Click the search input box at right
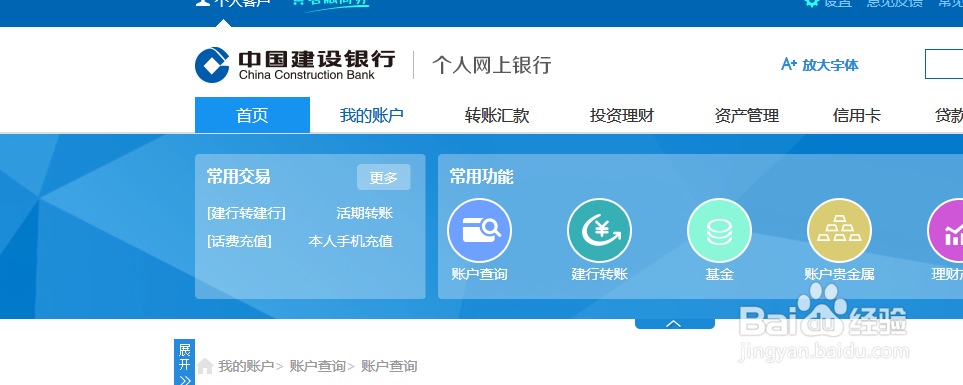This screenshot has width=963, height=385. pos(944,64)
